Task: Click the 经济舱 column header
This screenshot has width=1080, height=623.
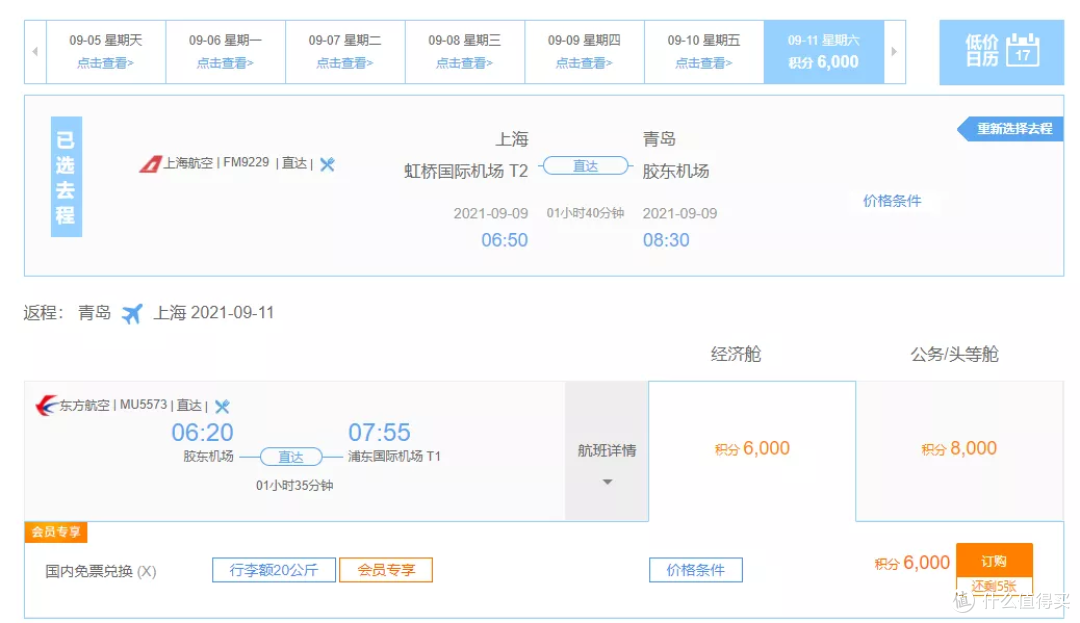Action: tap(736, 355)
